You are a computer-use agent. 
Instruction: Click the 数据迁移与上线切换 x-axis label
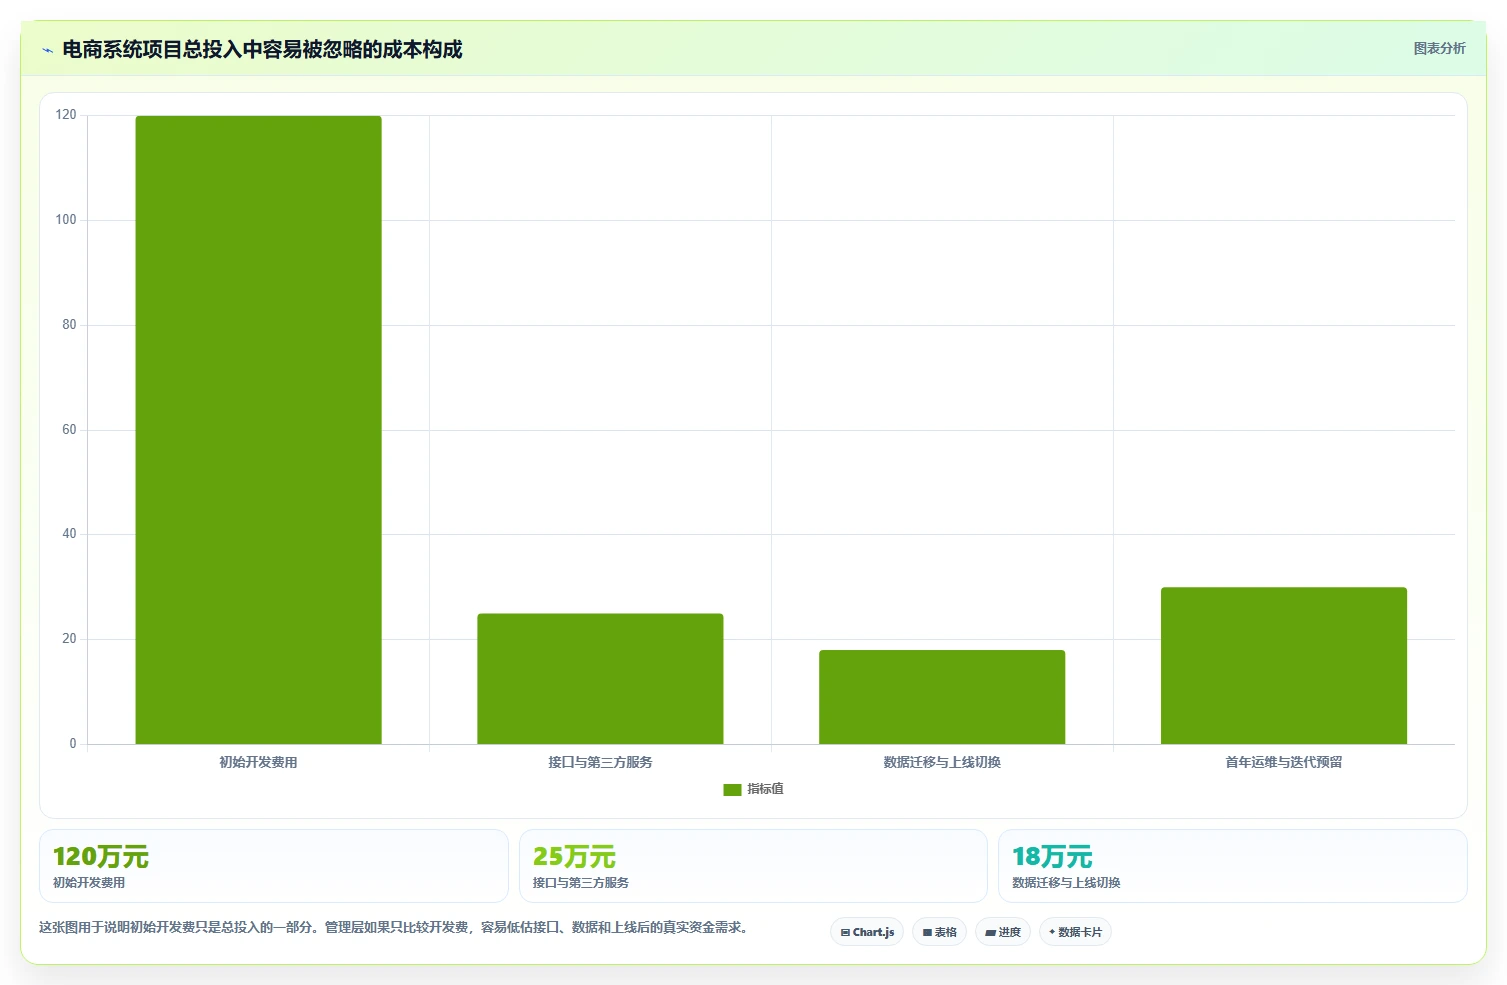click(942, 762)
